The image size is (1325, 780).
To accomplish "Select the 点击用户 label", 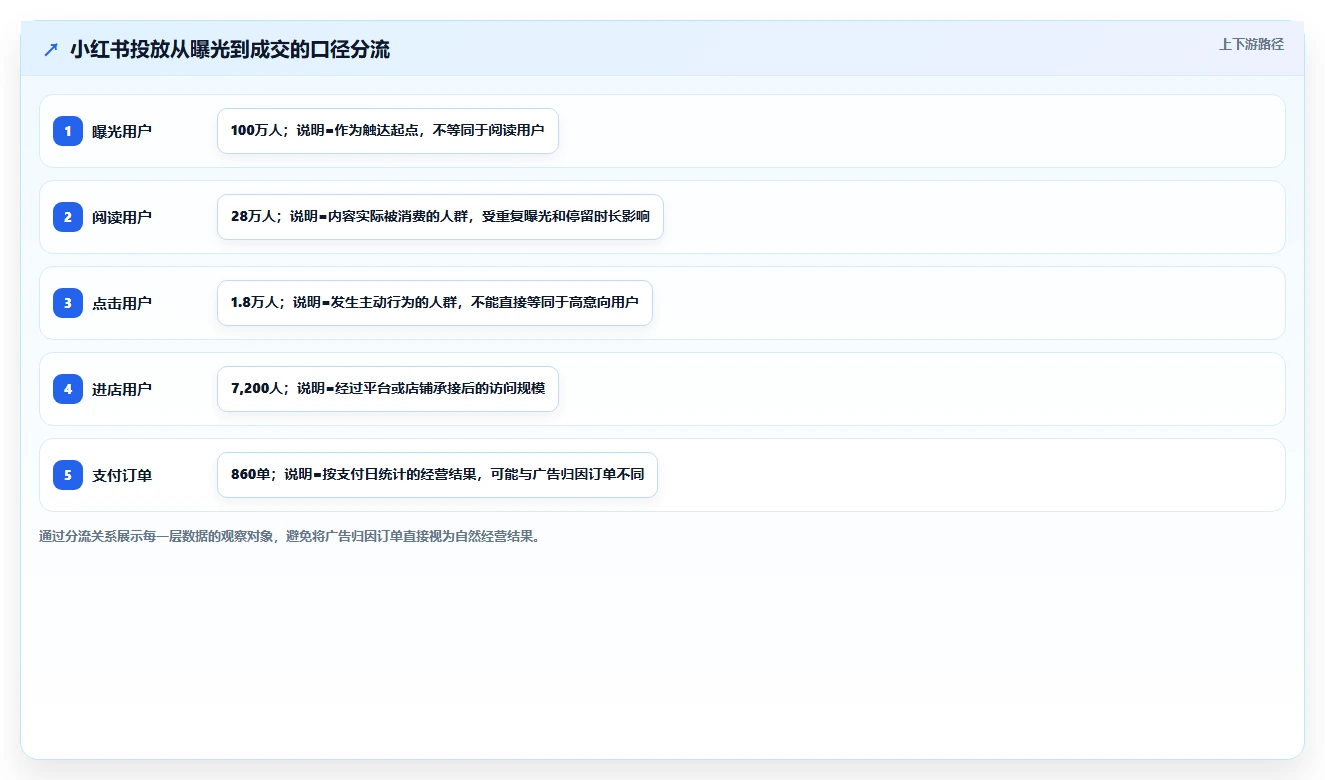I will click(x=122, y=303).
